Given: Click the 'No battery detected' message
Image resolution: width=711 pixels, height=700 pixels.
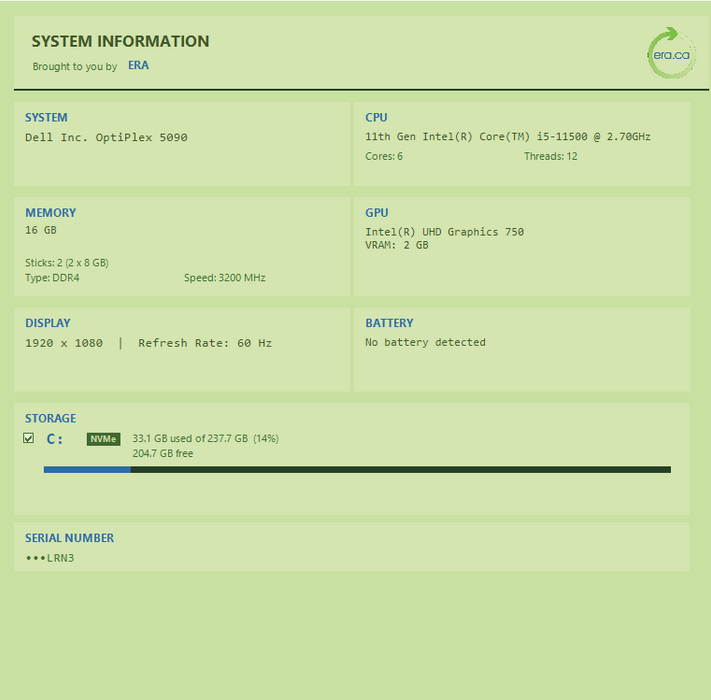Looking at the screenshot, I should [425, 342].
